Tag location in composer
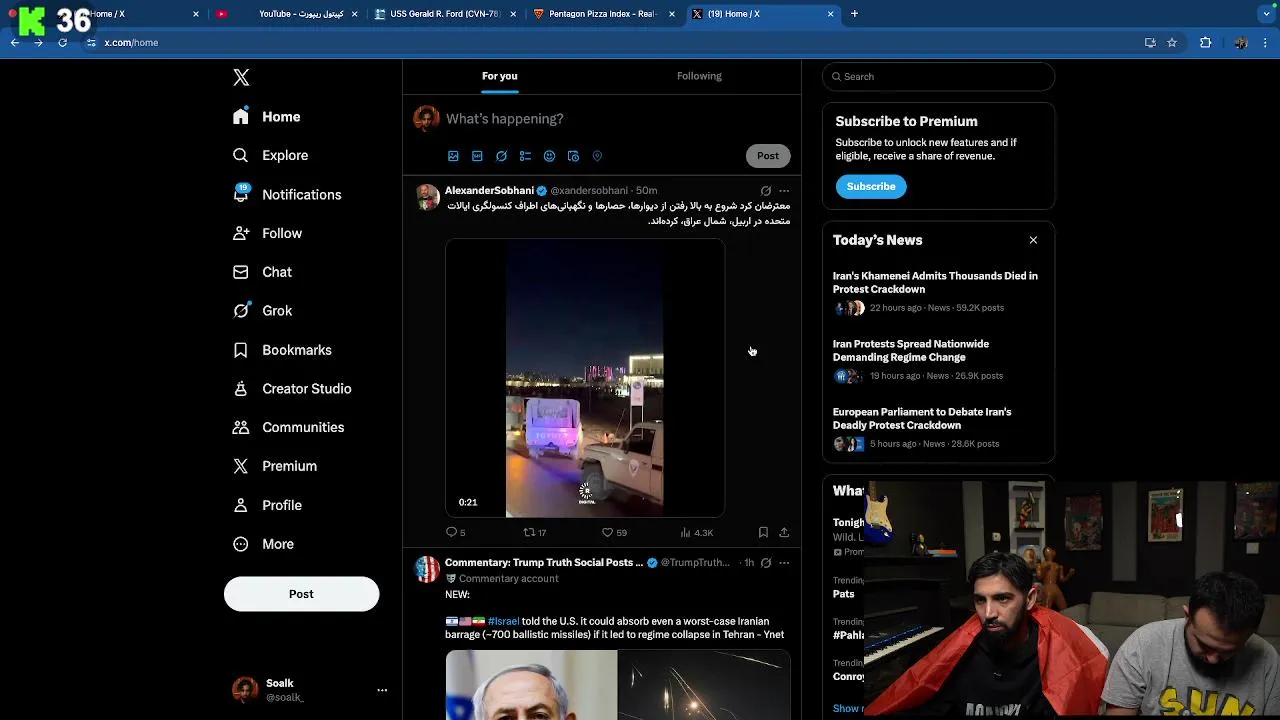 597,156
